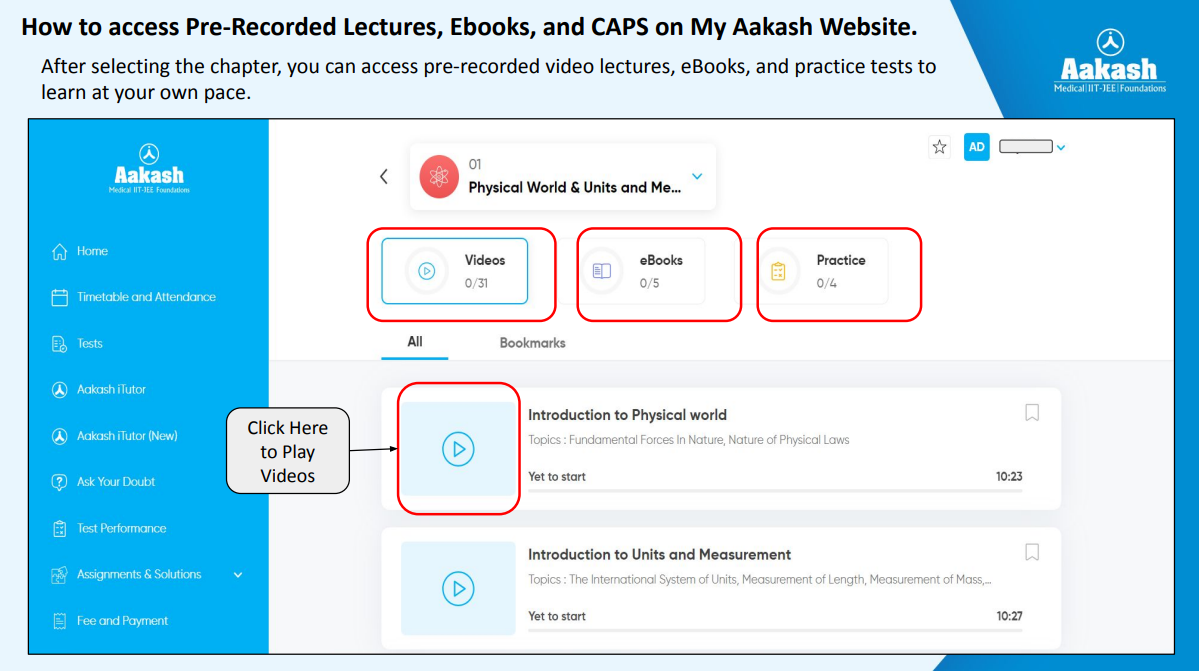The image size is (1199, 671).
Task: Open the Tests sidebar item
Action: coord(76,344)
